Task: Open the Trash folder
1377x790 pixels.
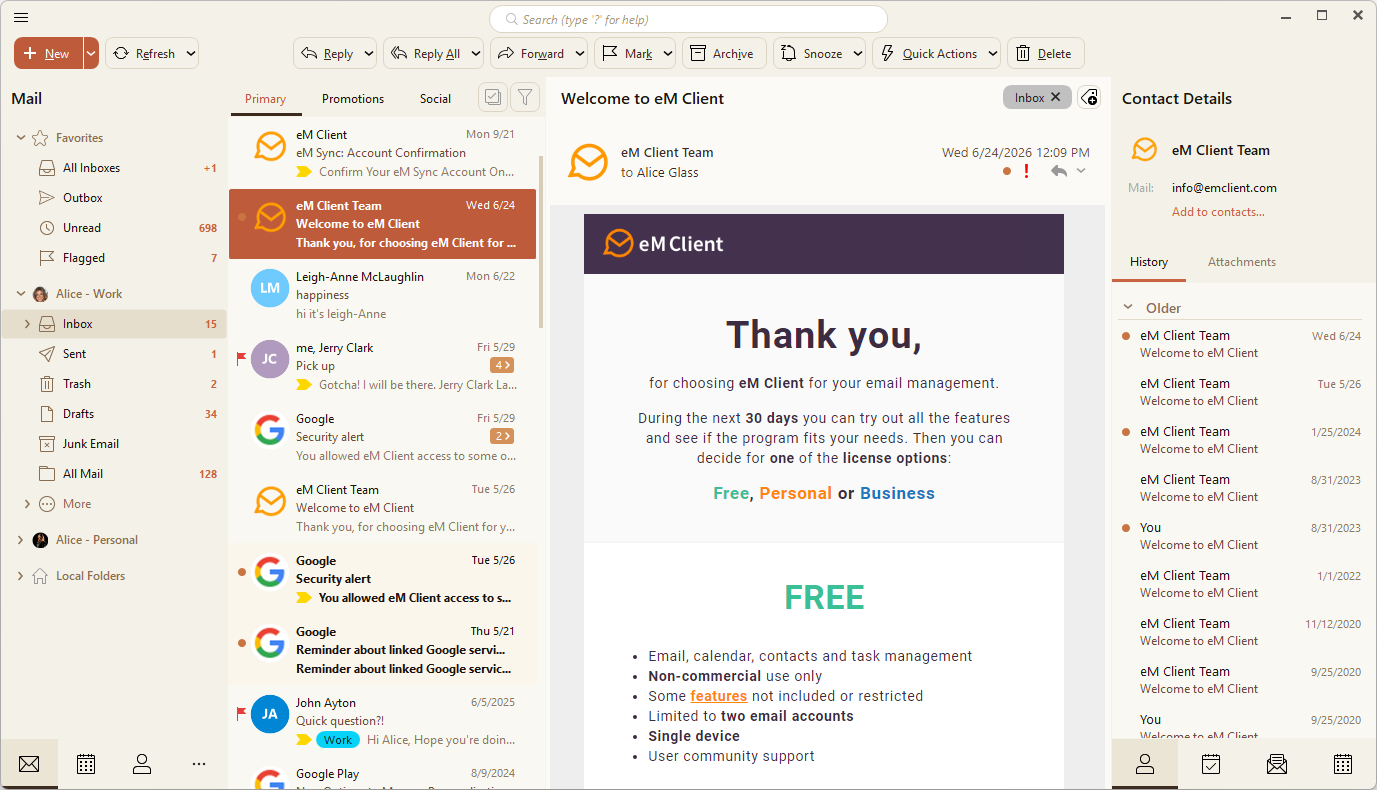Action: click(x=77, y=384)
